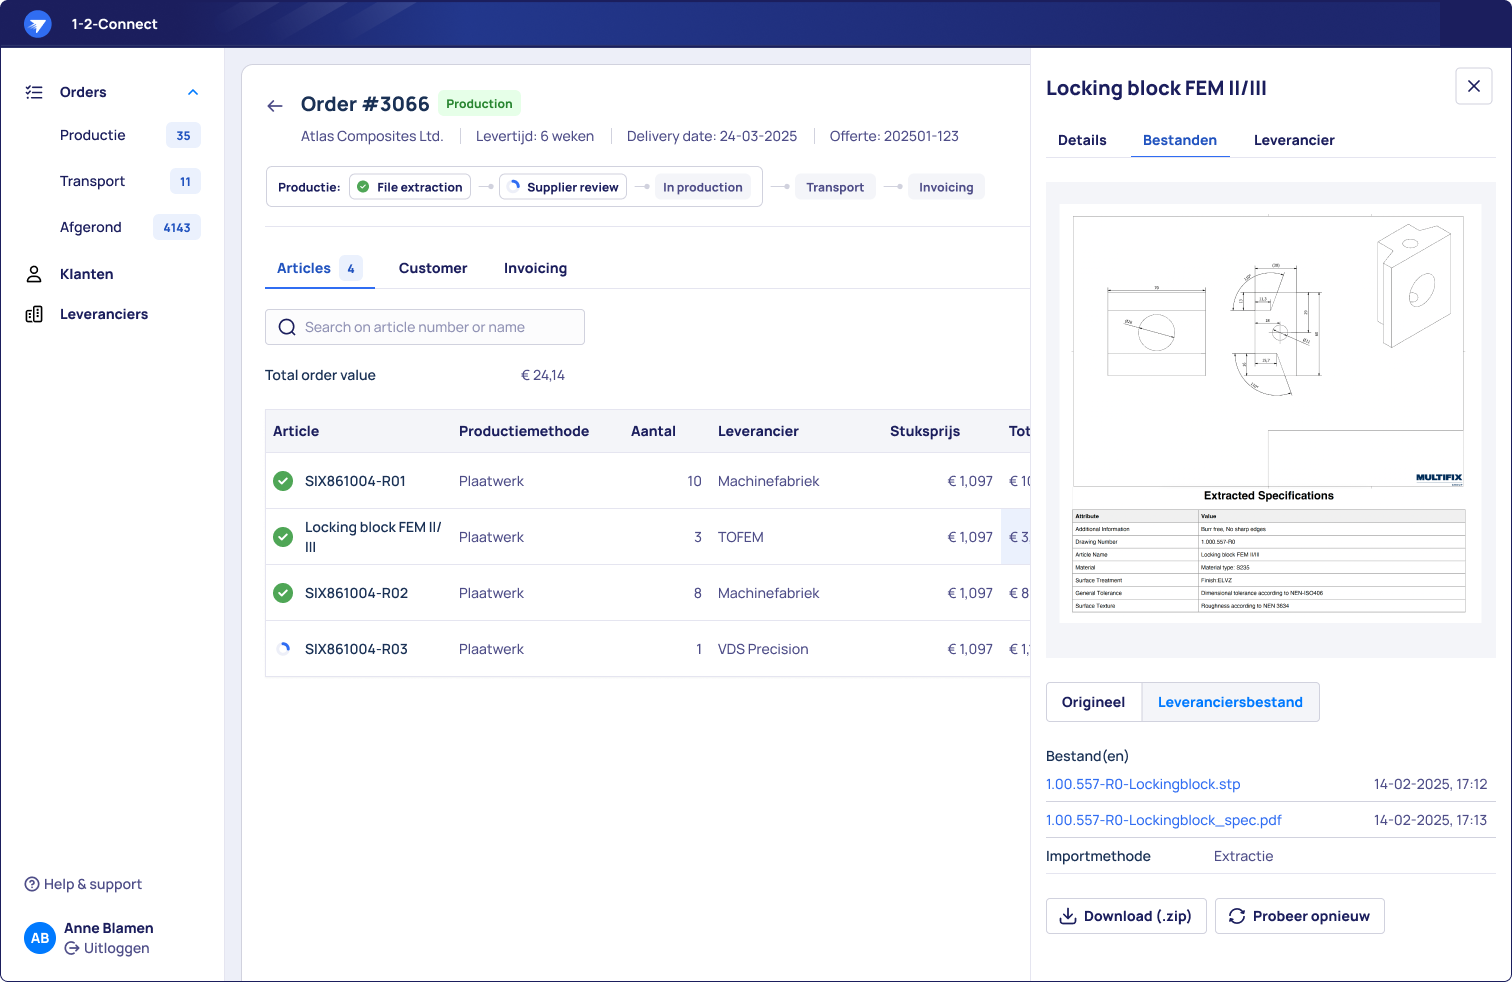Image resolution: width=1512 pixels, height=982 pixels.
Task: Click the Uitloggen logout icon
Action: point(72,948)
